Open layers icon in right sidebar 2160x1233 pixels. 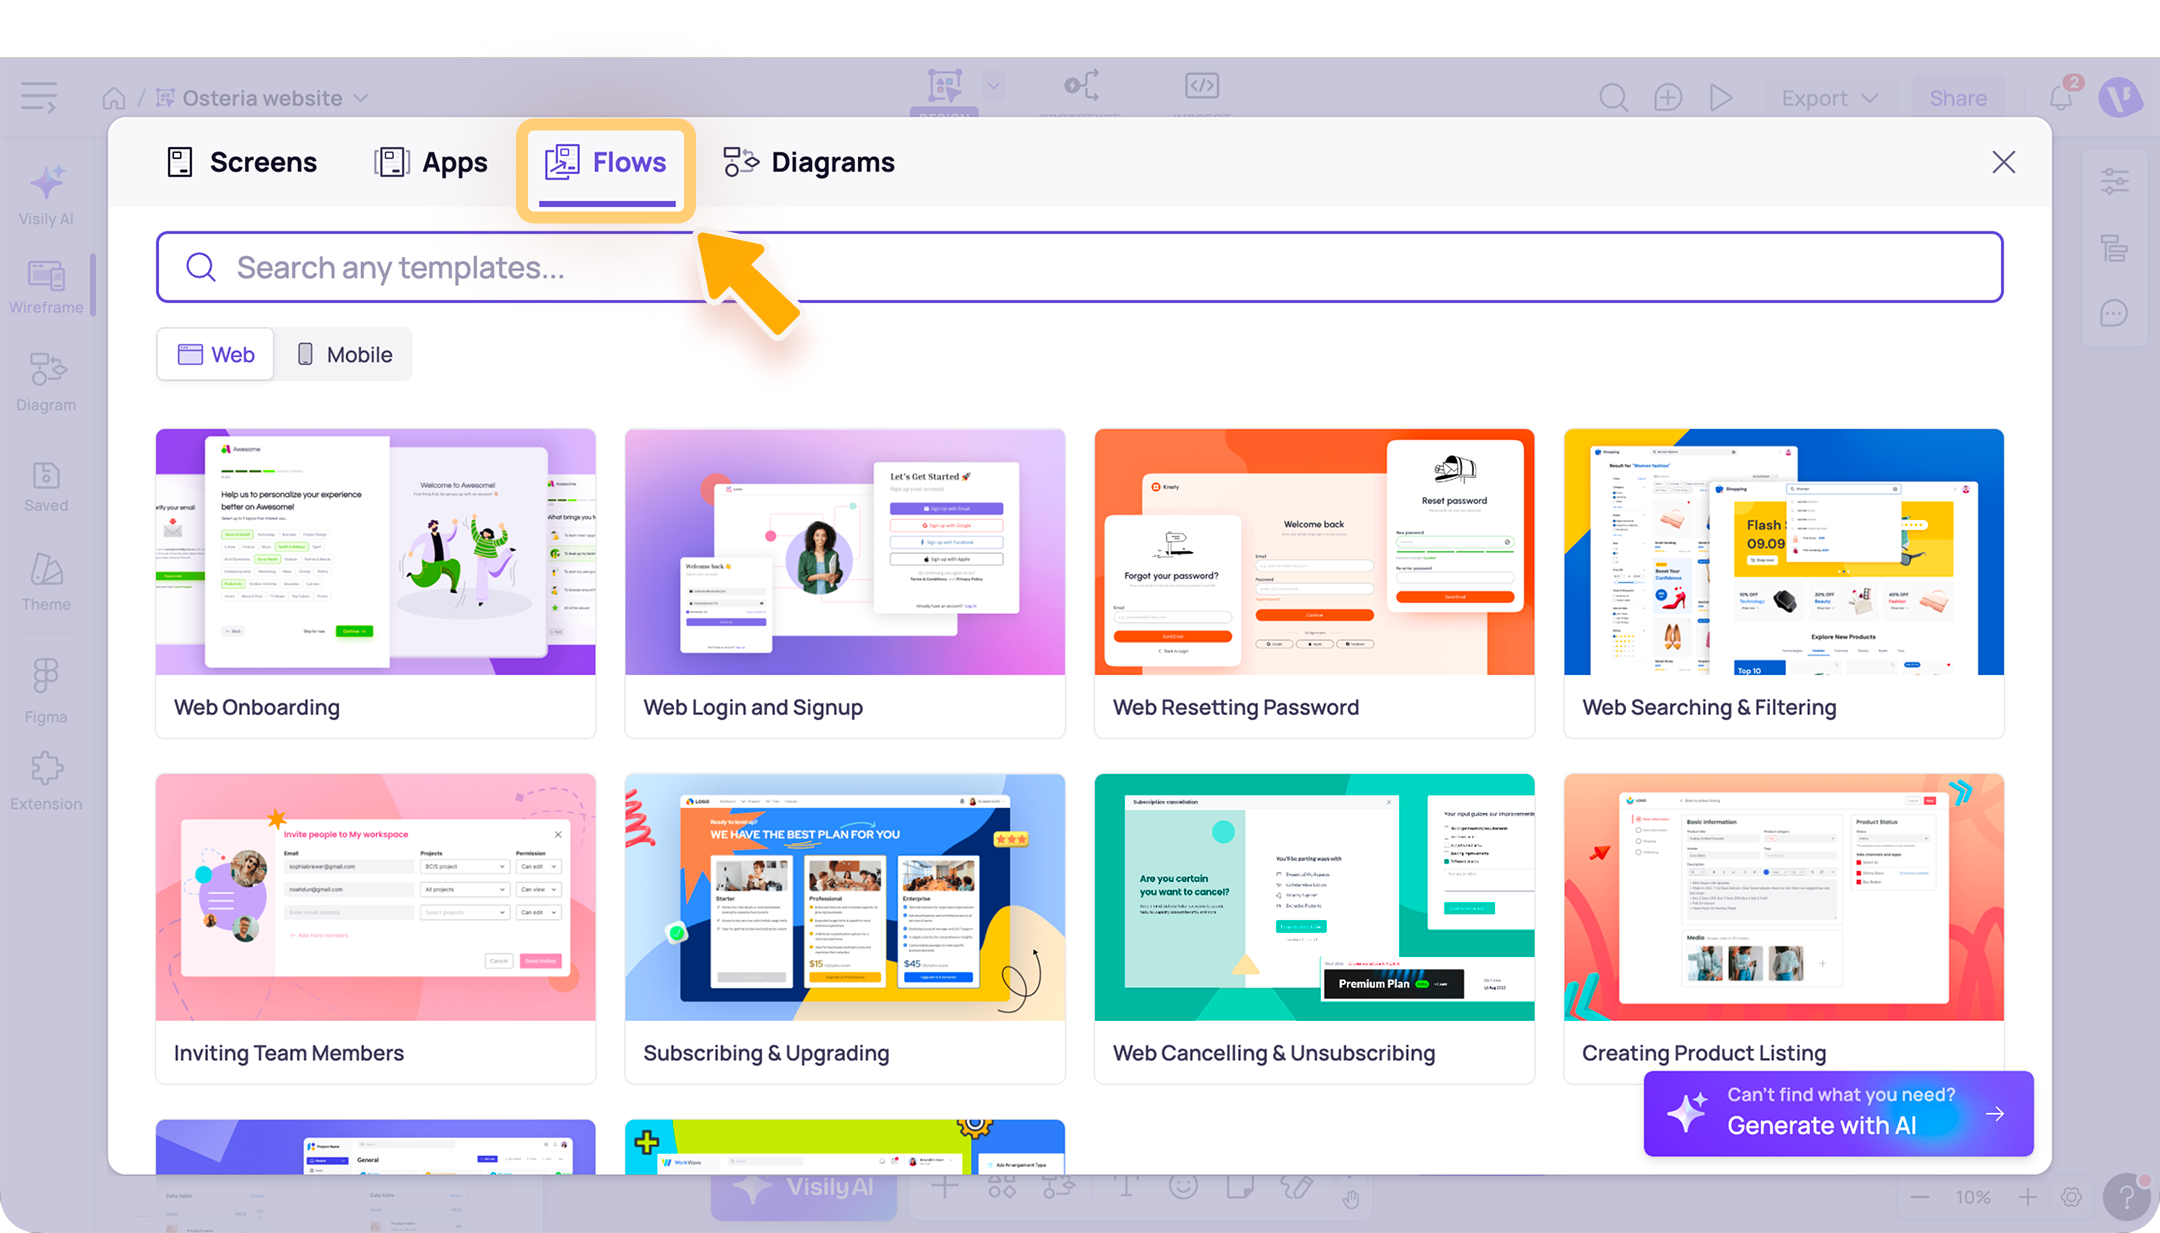coord(2114,248)
